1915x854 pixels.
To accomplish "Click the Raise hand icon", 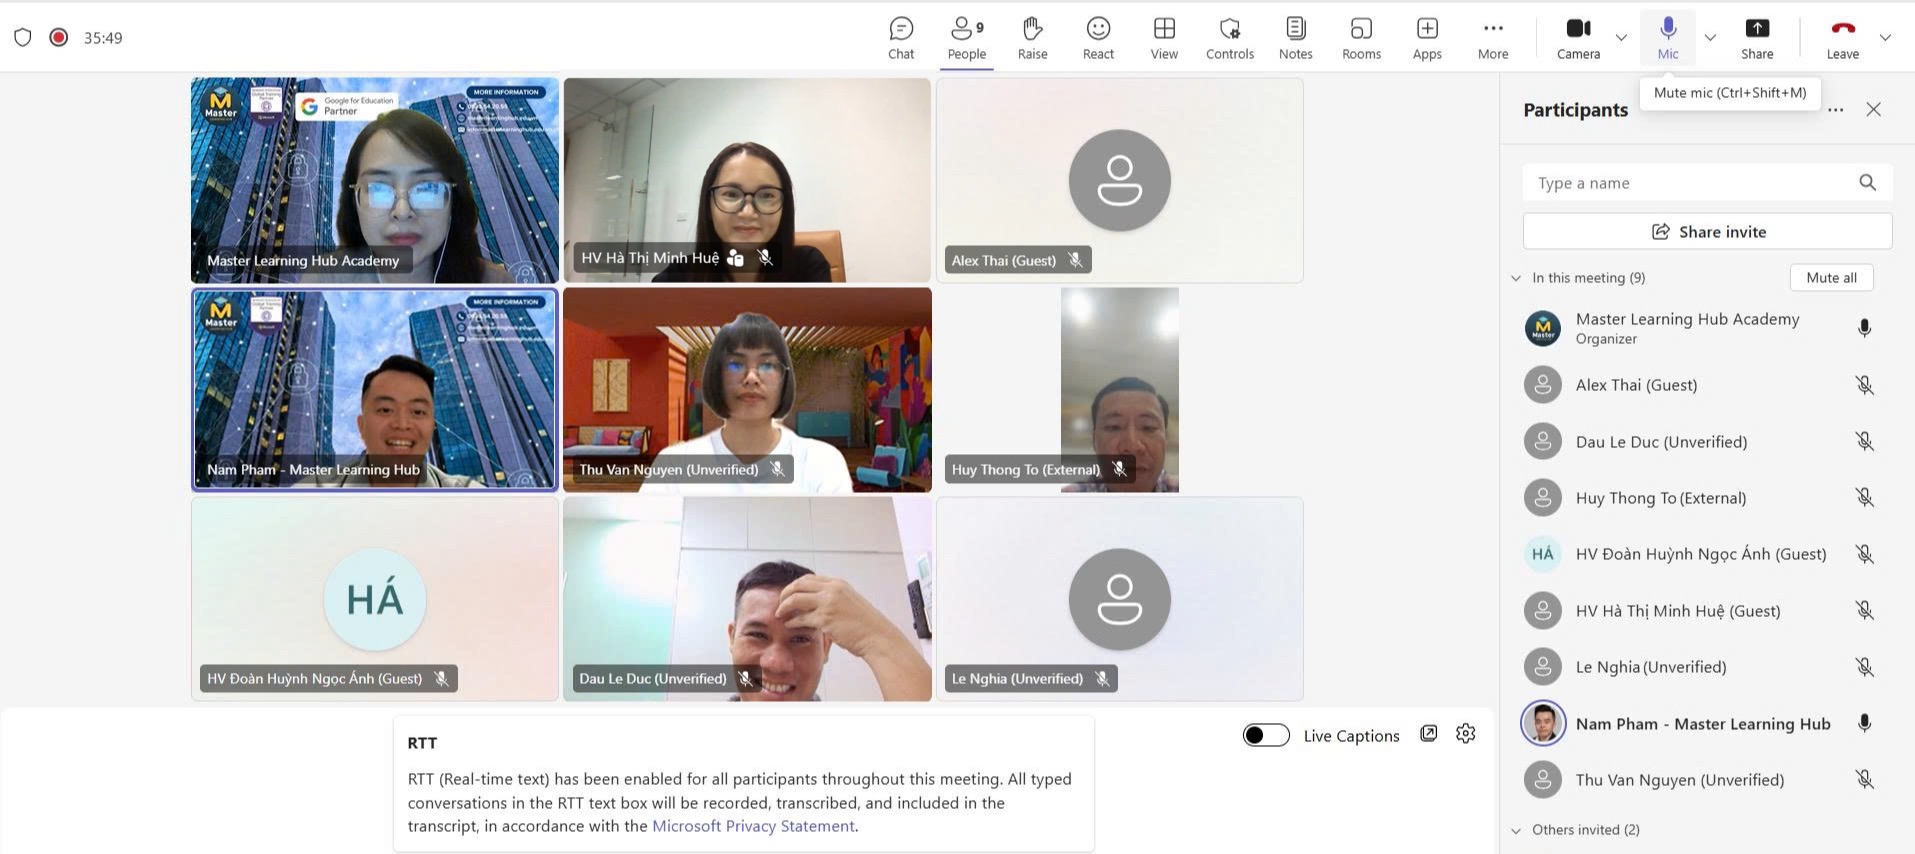I will pos(1032,38).
